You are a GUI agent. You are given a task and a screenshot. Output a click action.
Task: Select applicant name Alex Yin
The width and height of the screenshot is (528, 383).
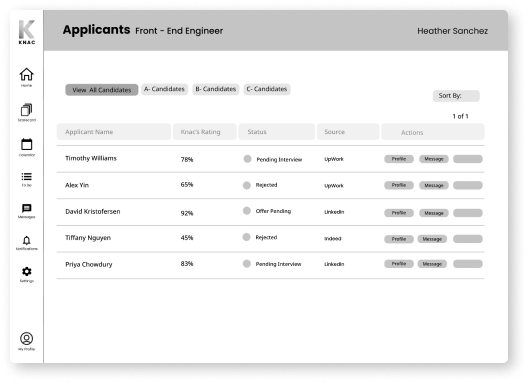coord(77,185)
